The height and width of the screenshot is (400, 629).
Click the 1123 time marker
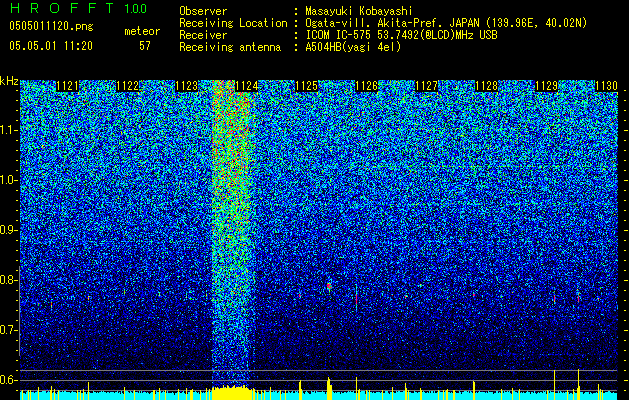(x=187, y=86)
